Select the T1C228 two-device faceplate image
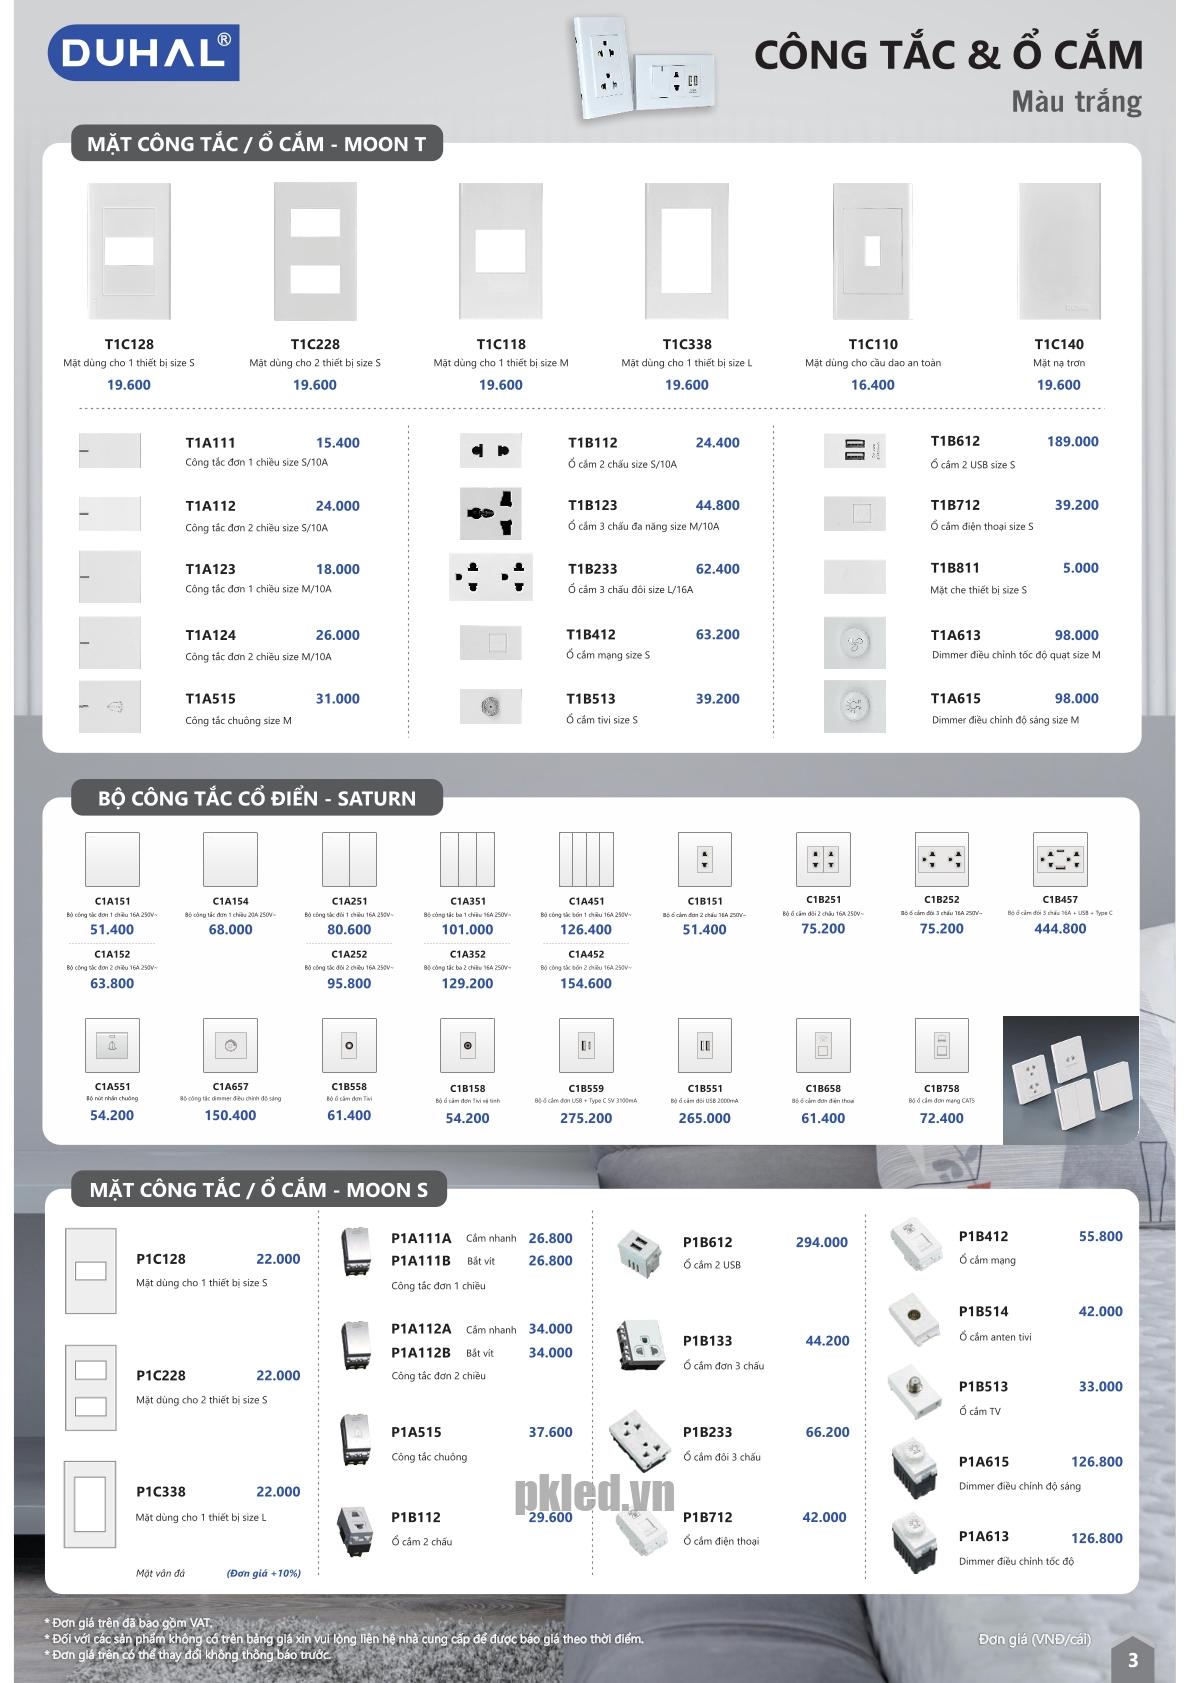Viewport: 1190px width, 1683px height. tap(314, 251)
